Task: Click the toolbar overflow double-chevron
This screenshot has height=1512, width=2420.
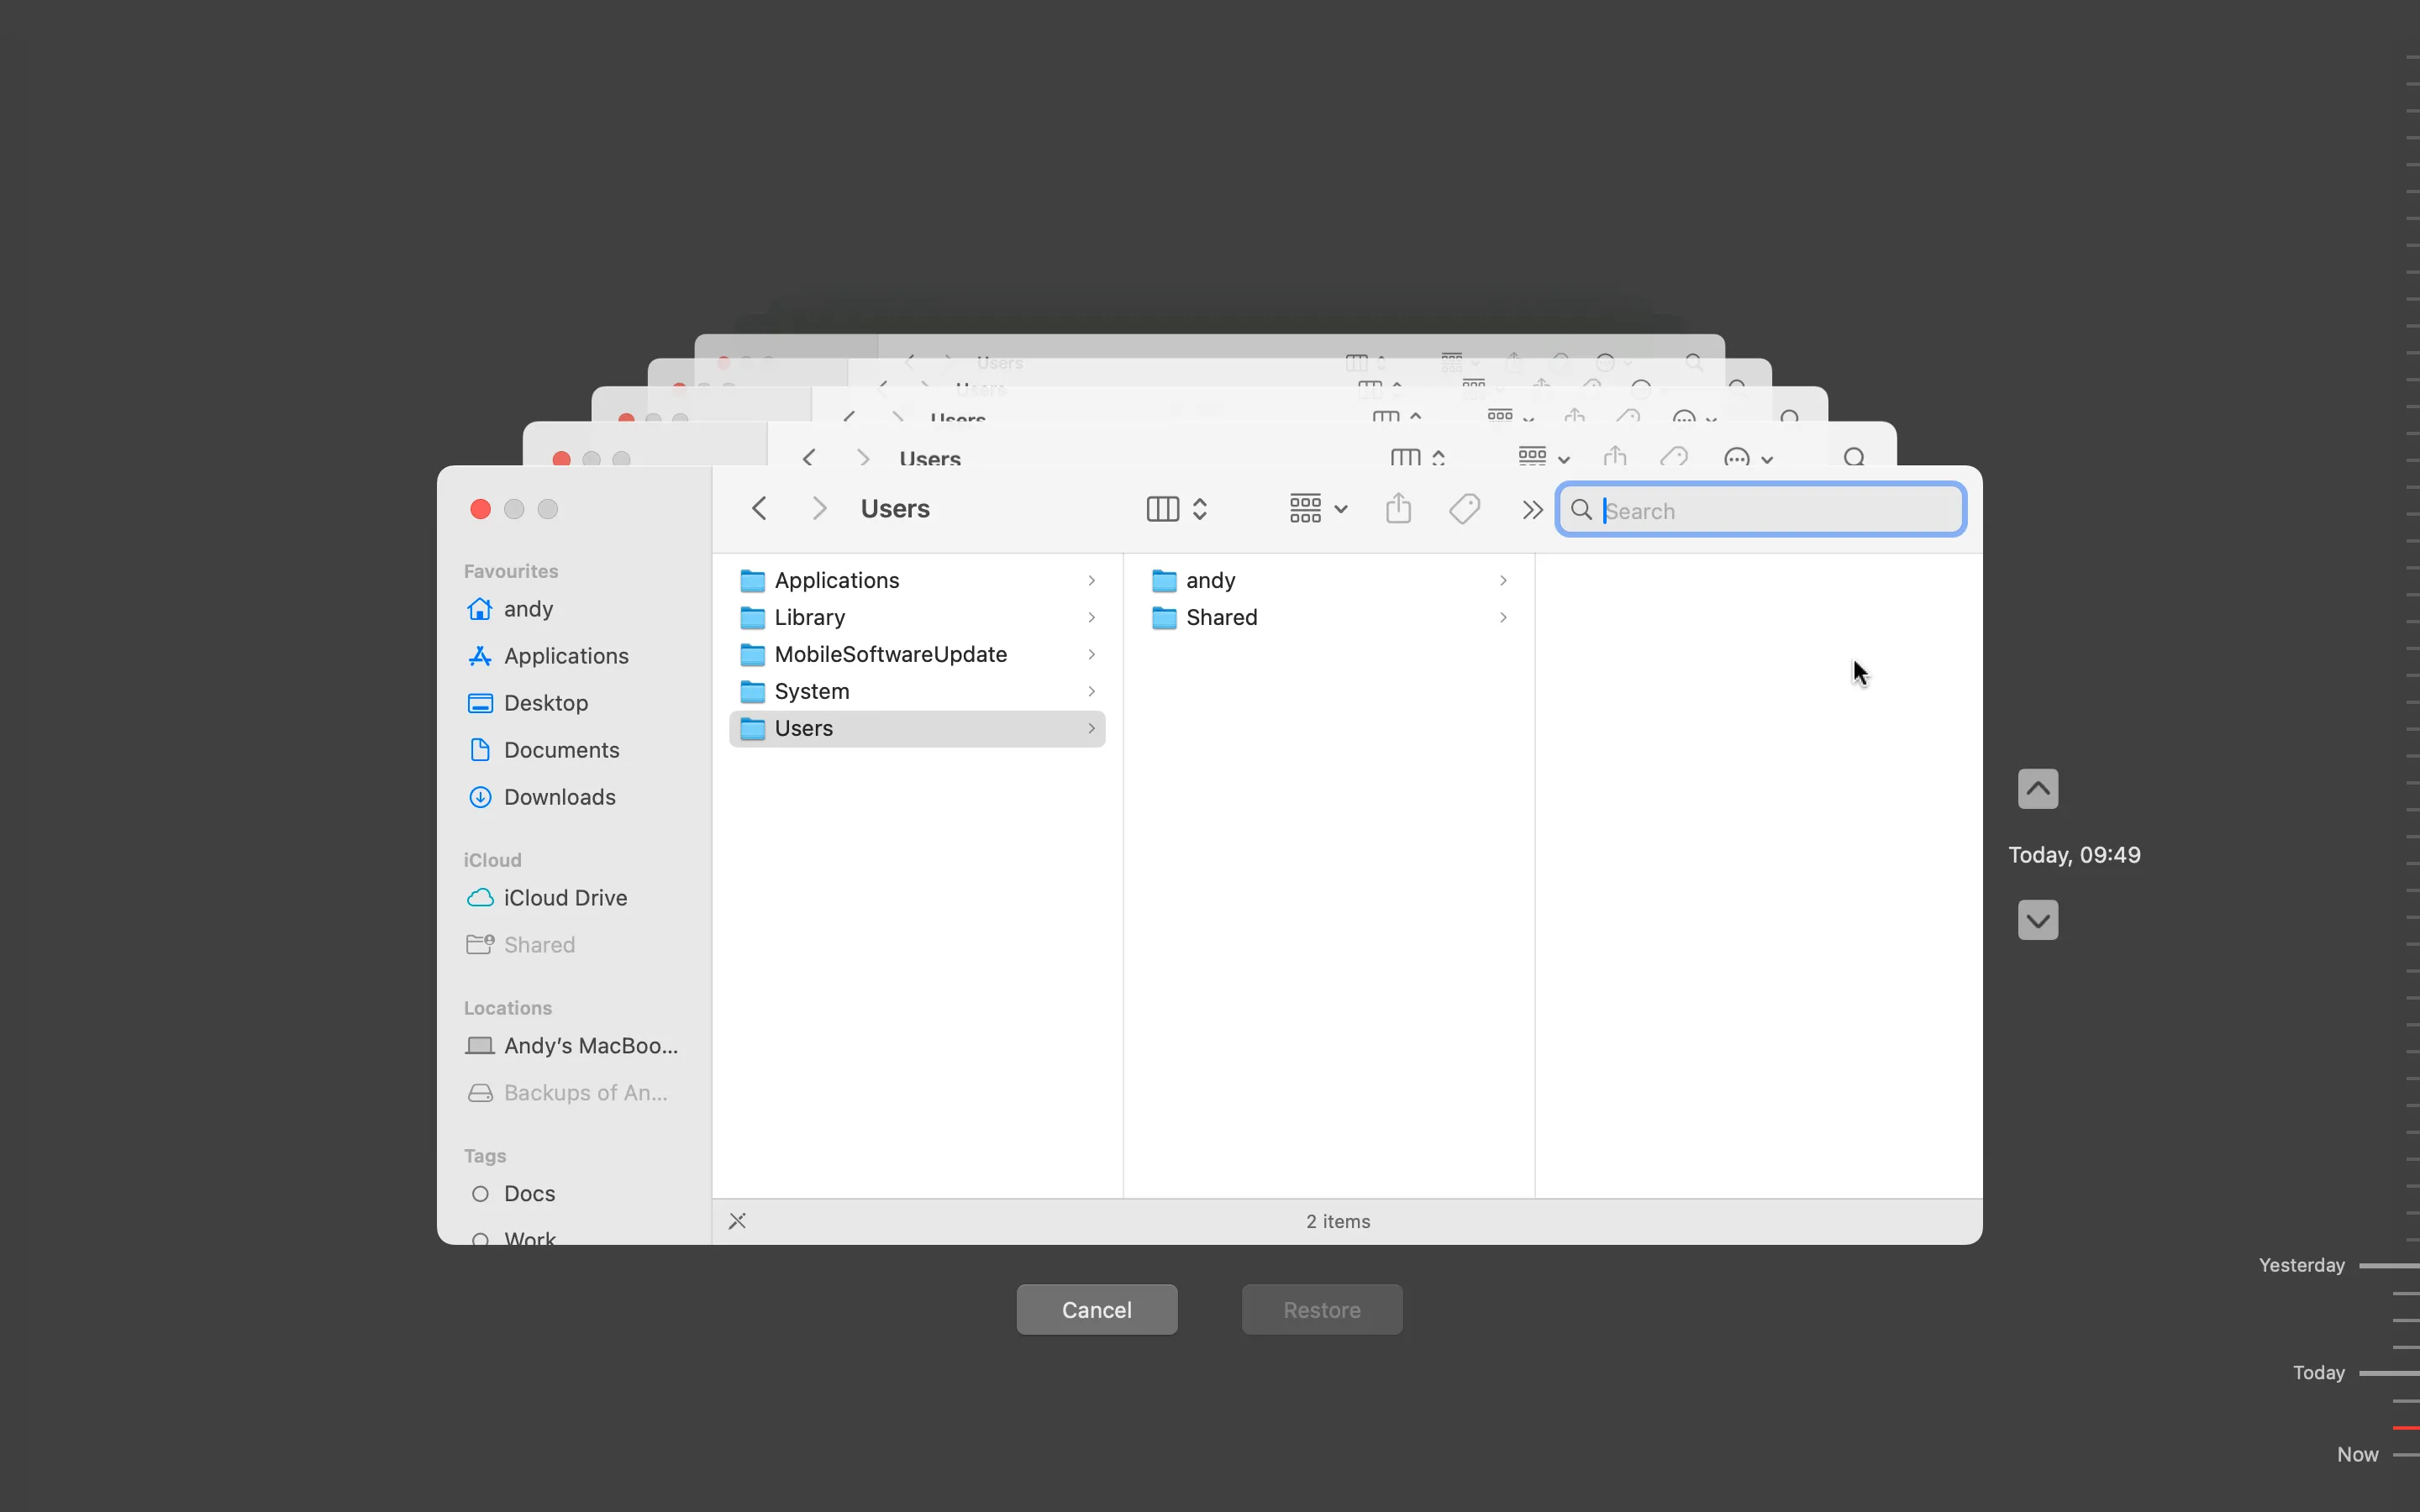Action: pos(1532,511)
